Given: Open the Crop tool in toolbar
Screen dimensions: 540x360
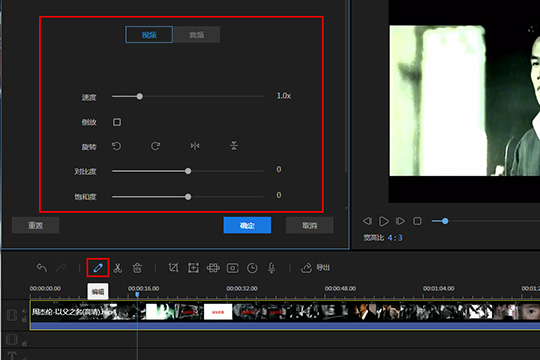Looking at the screenshot, I should (174, 268).
